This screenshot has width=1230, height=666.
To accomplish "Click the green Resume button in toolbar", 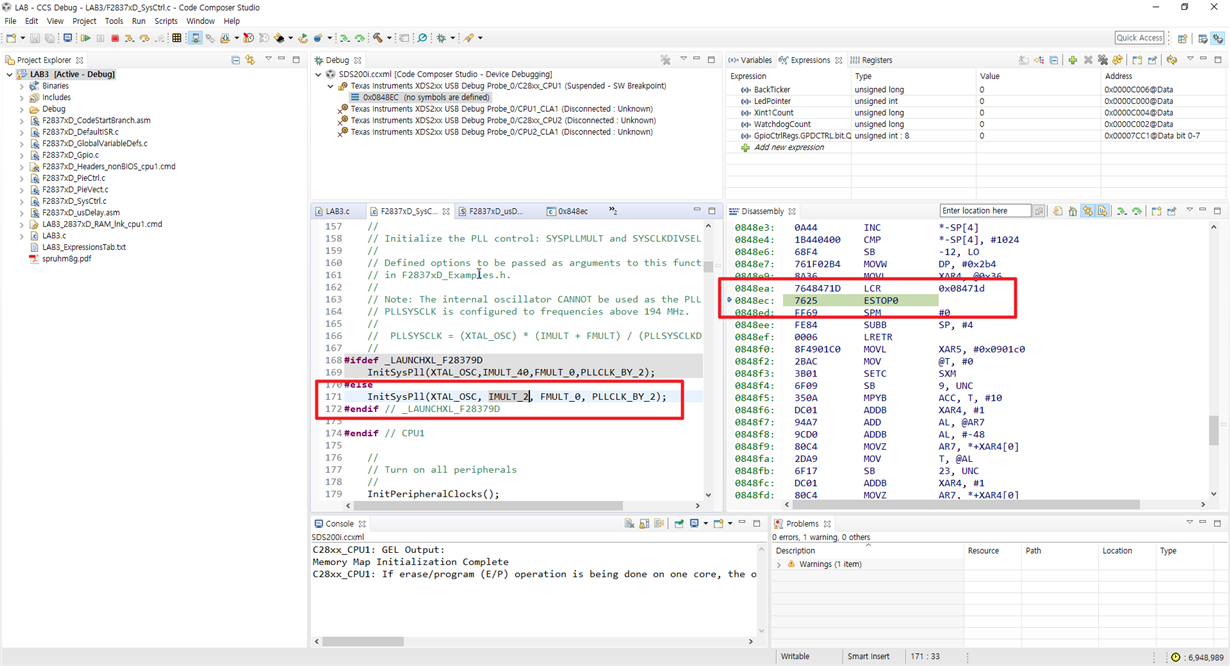I will tap(86, 38).
